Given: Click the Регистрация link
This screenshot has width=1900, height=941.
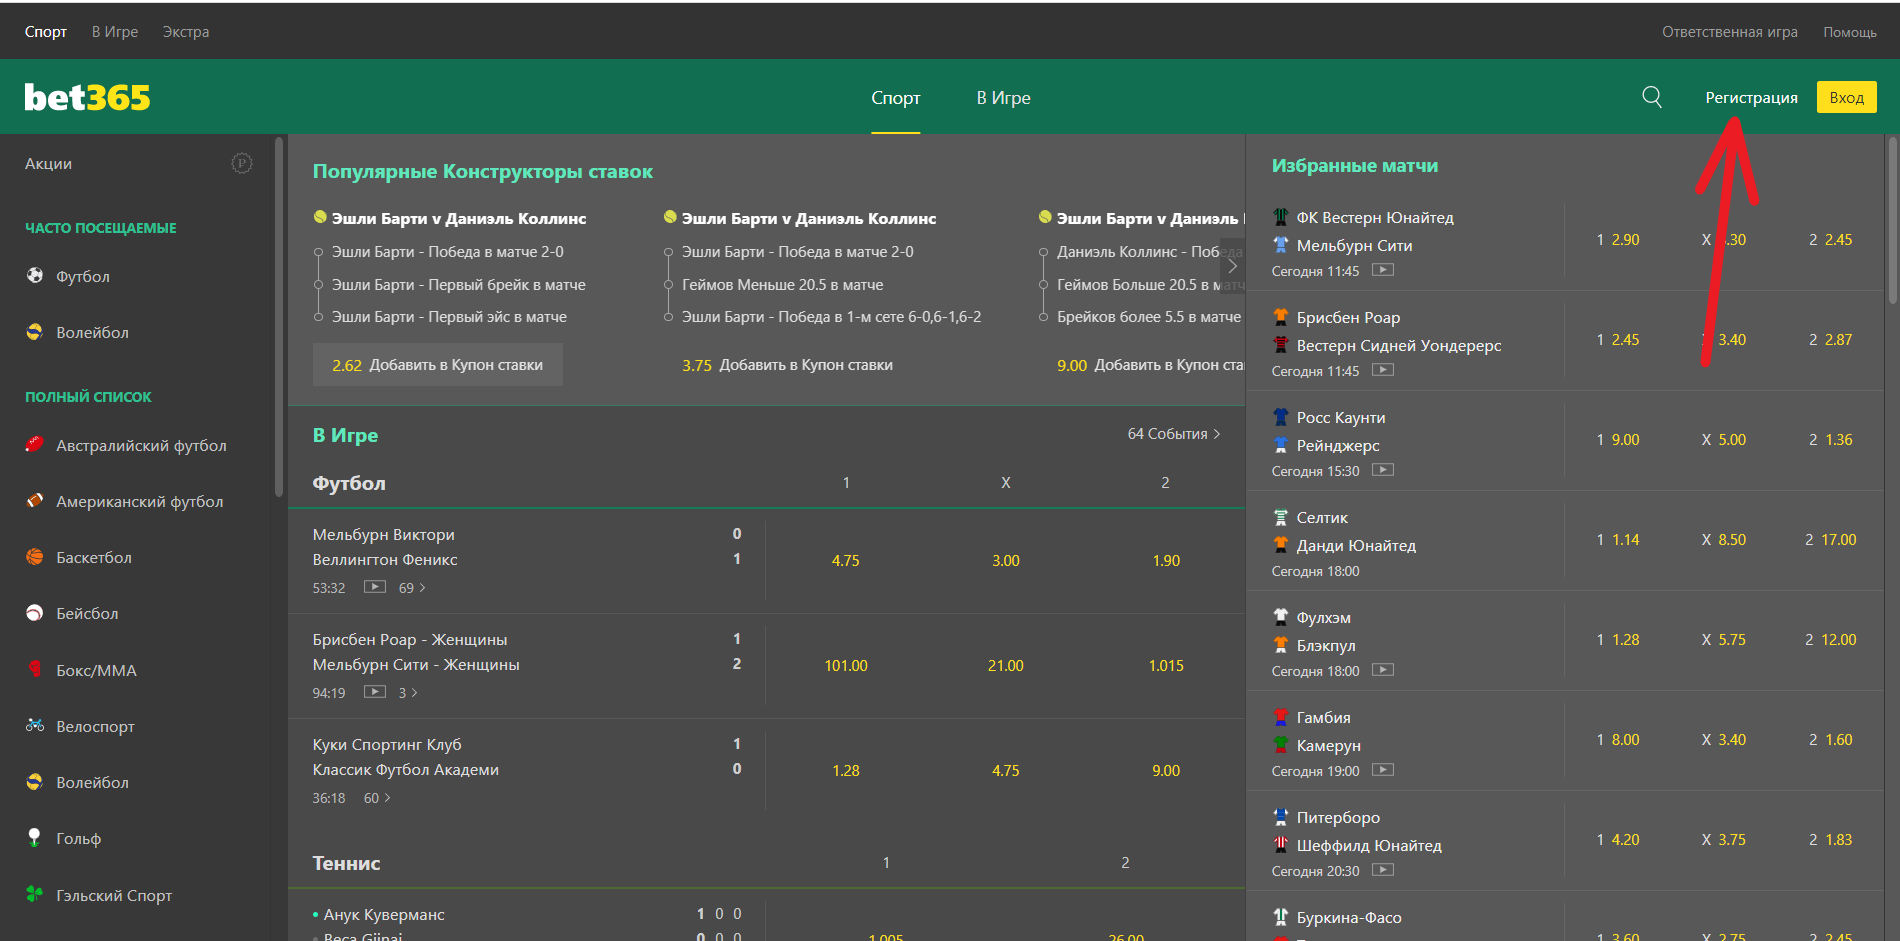Looking at the screenshot, I should pos(1751,97).
